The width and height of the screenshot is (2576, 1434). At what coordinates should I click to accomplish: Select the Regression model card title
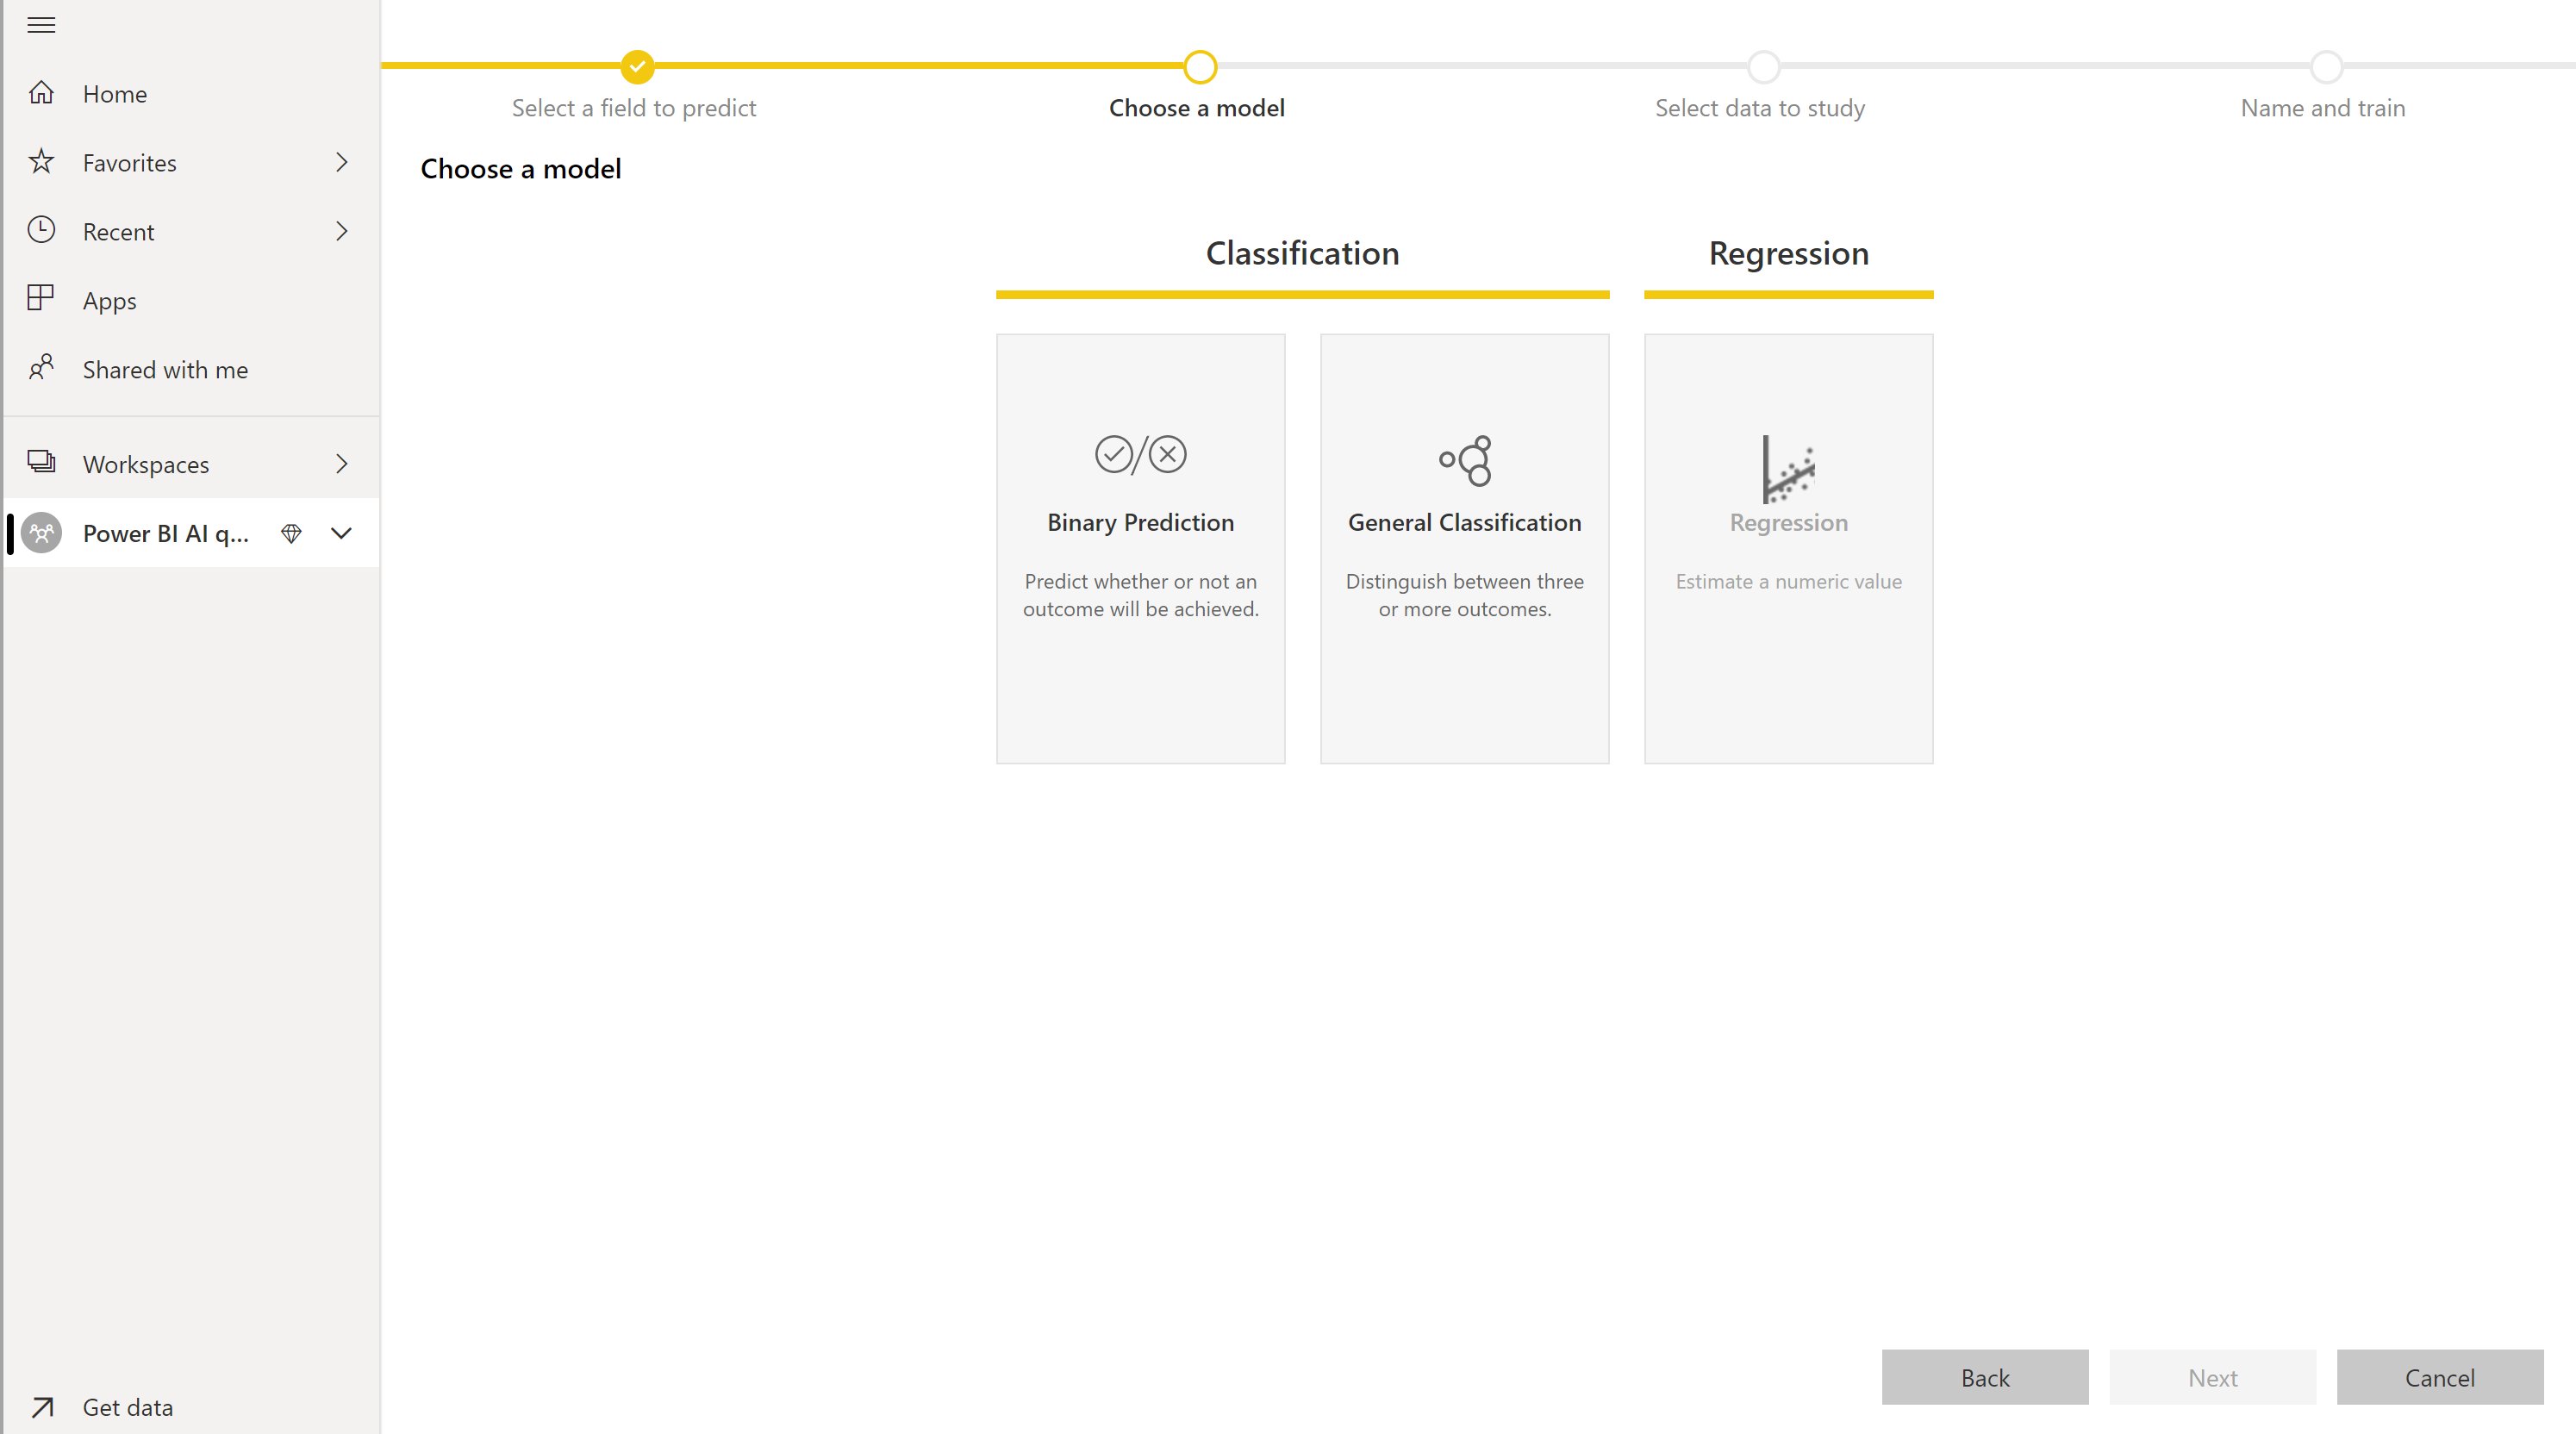click(1788, 522)
